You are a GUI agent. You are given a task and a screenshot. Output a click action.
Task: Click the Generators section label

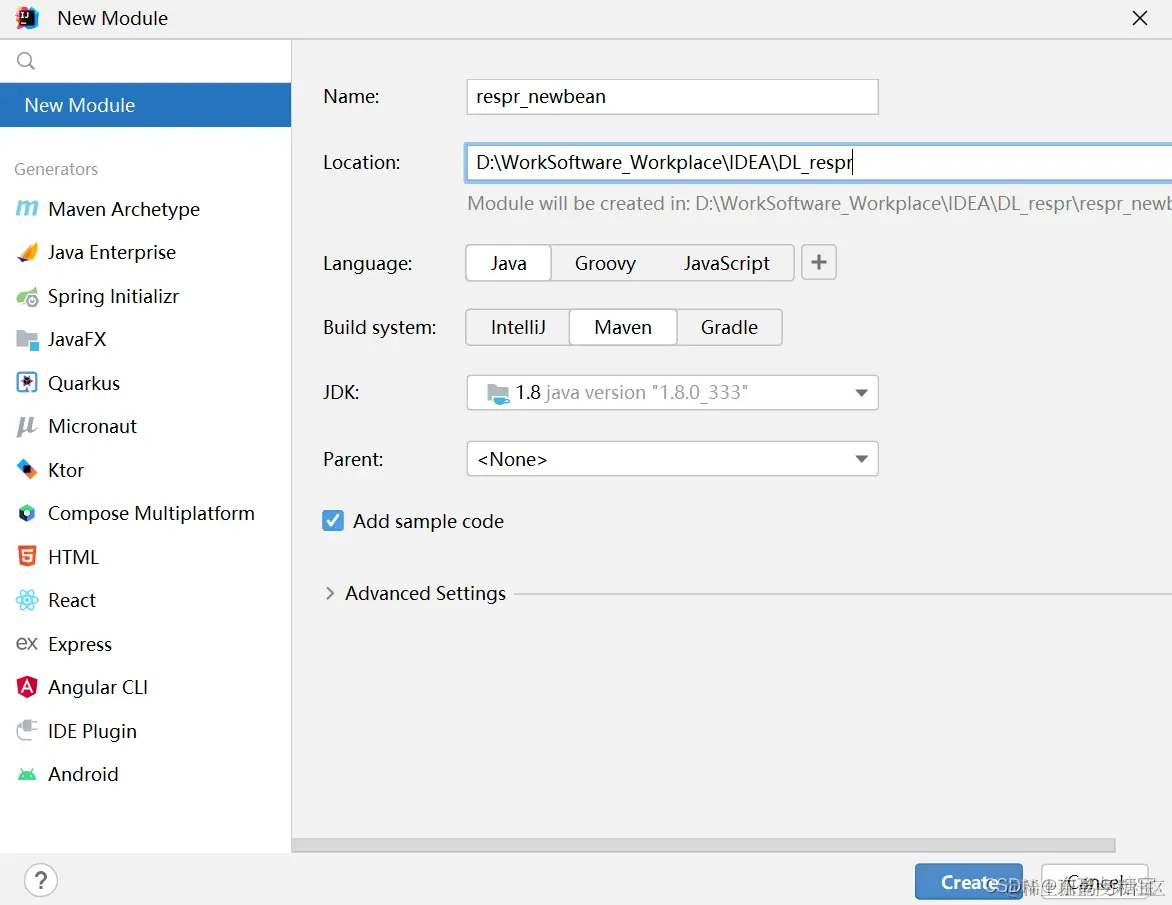pos(56,169)
